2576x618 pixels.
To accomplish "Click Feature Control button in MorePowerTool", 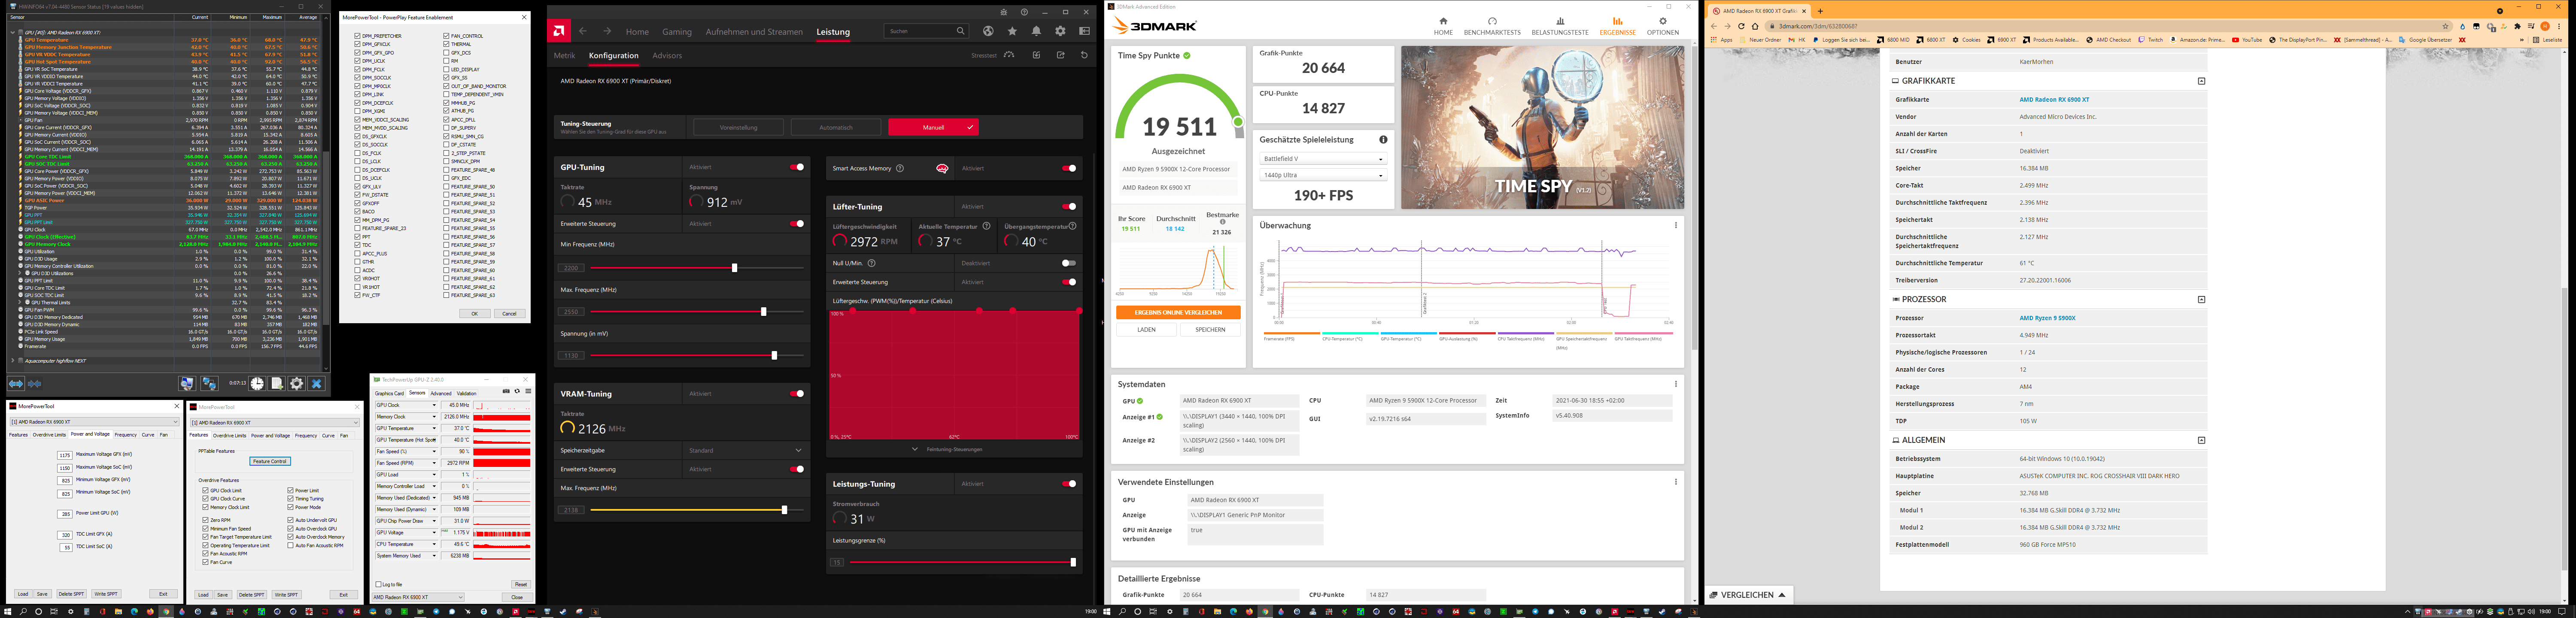I will coord(270,461).
